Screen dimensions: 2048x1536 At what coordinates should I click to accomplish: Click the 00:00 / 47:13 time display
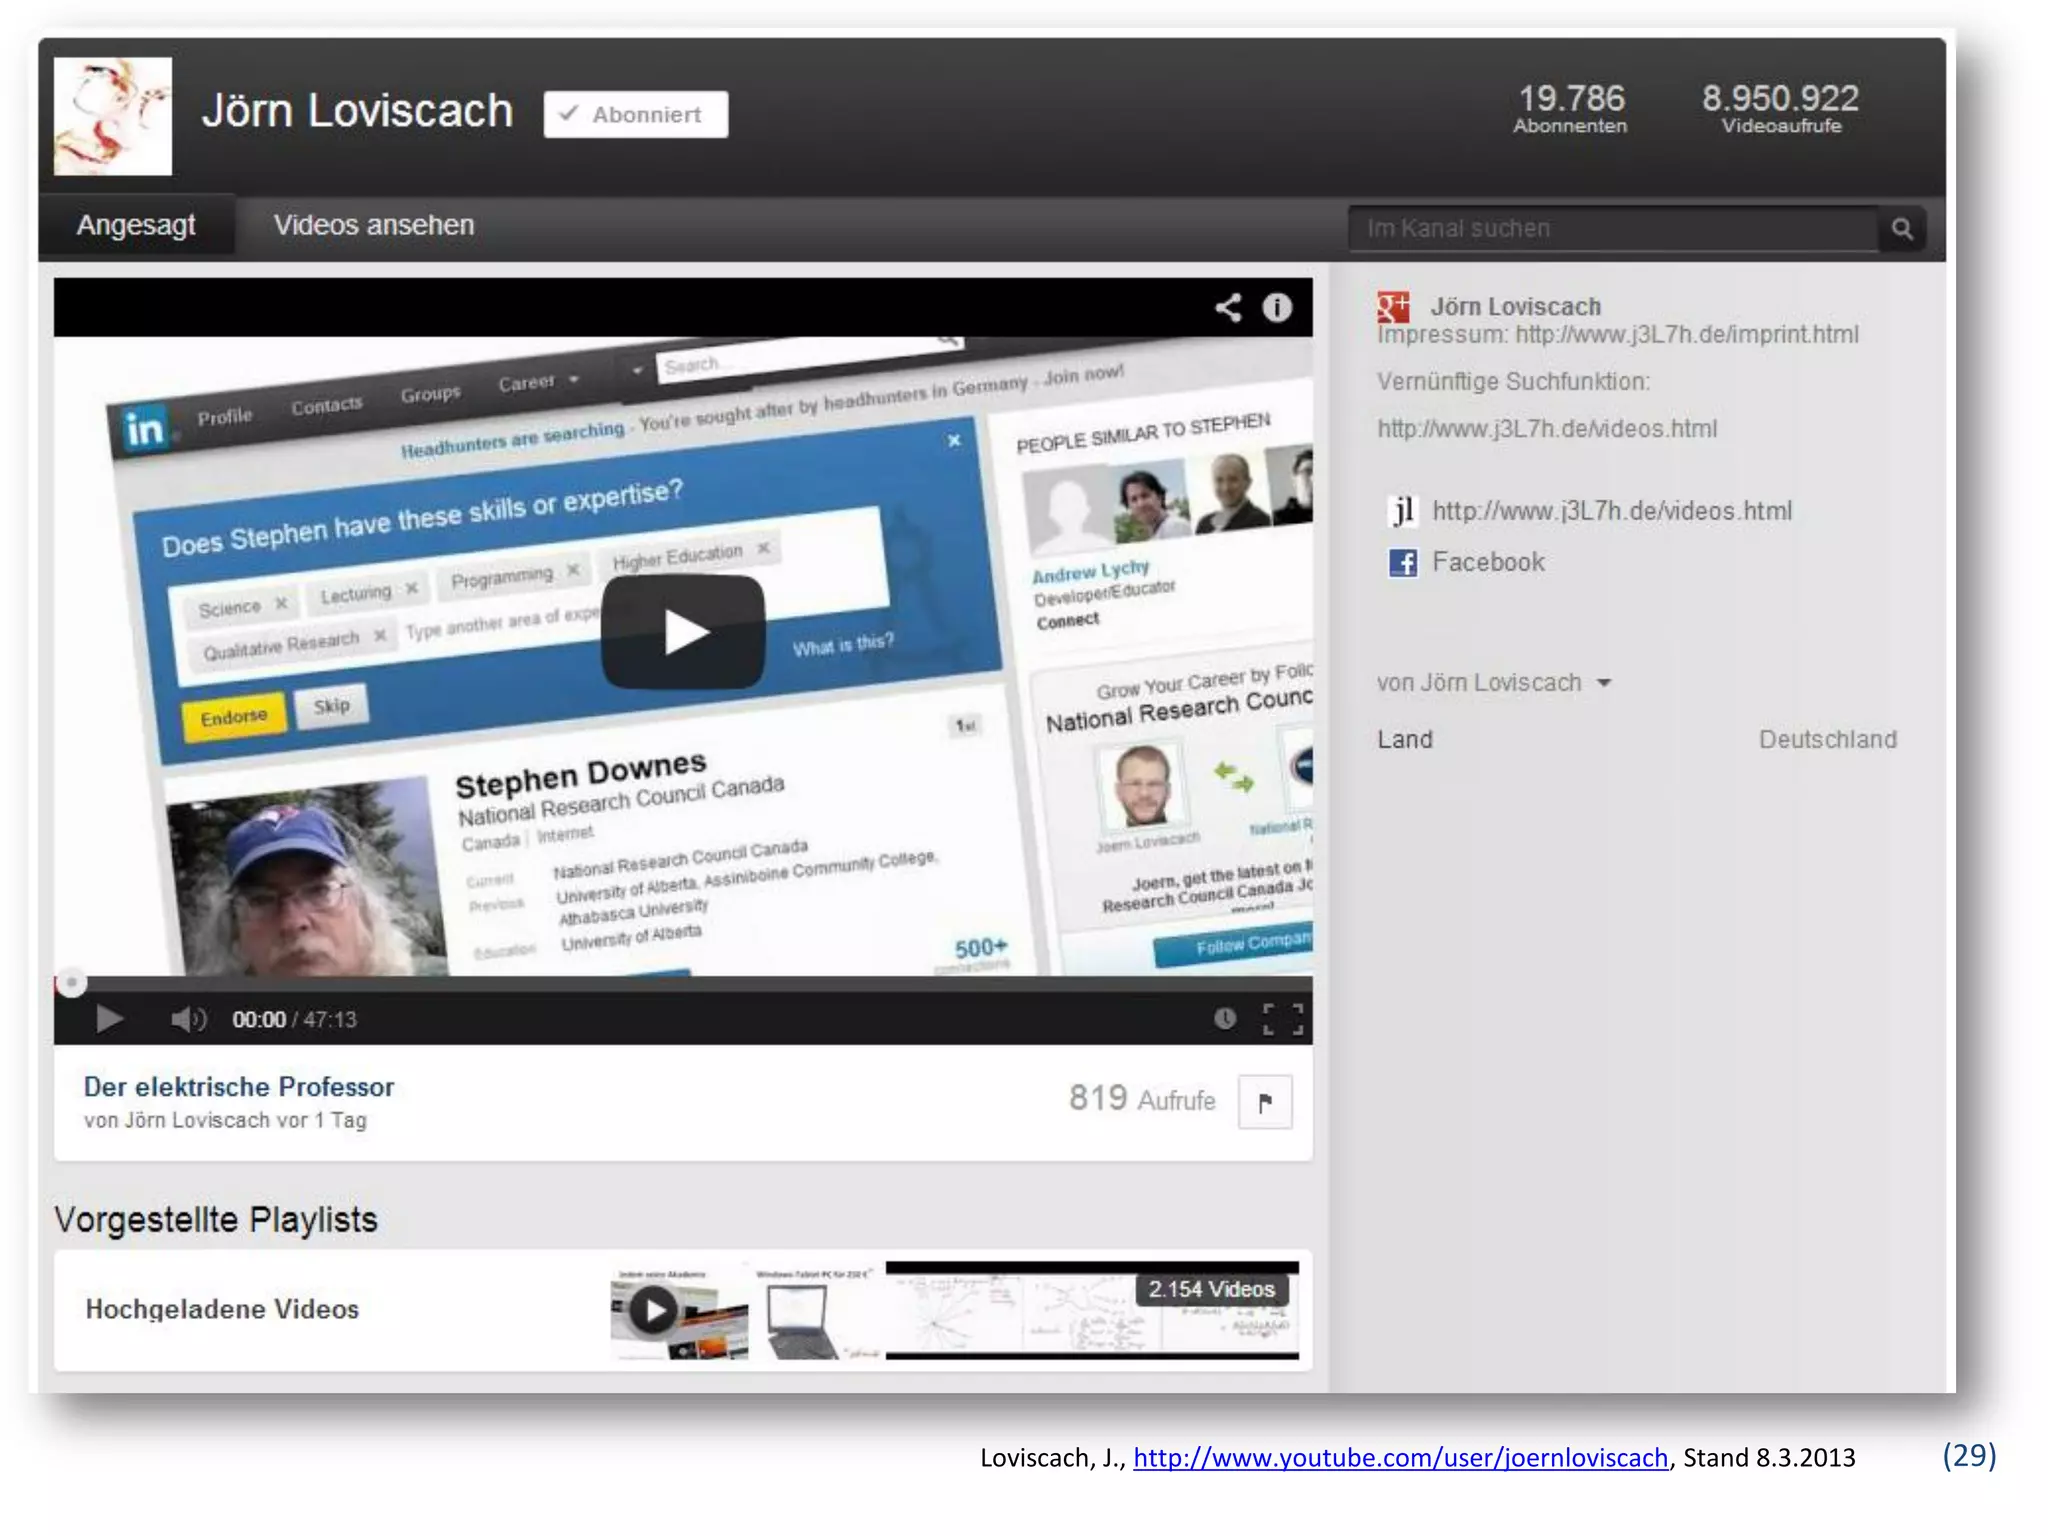coord(294,1020)
